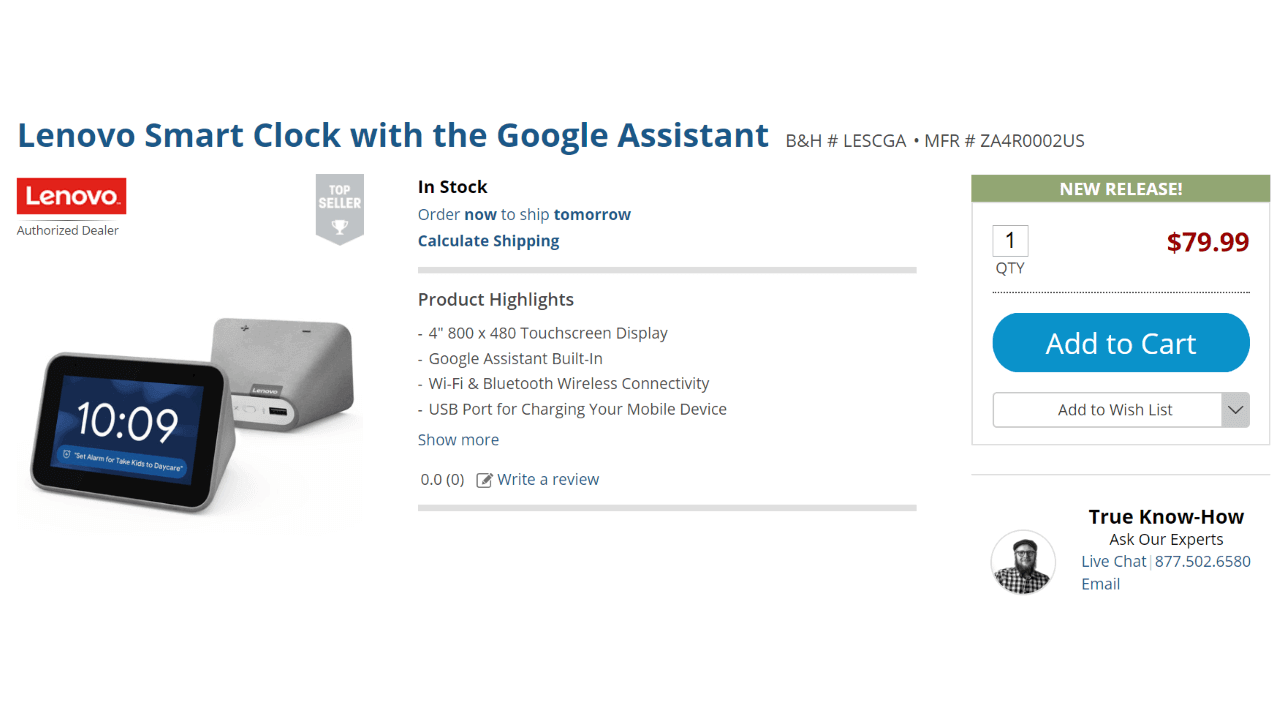Focus the QTY quantity input field
Viewport: 1280px width, 720px height.
[x=1010, y=241]
